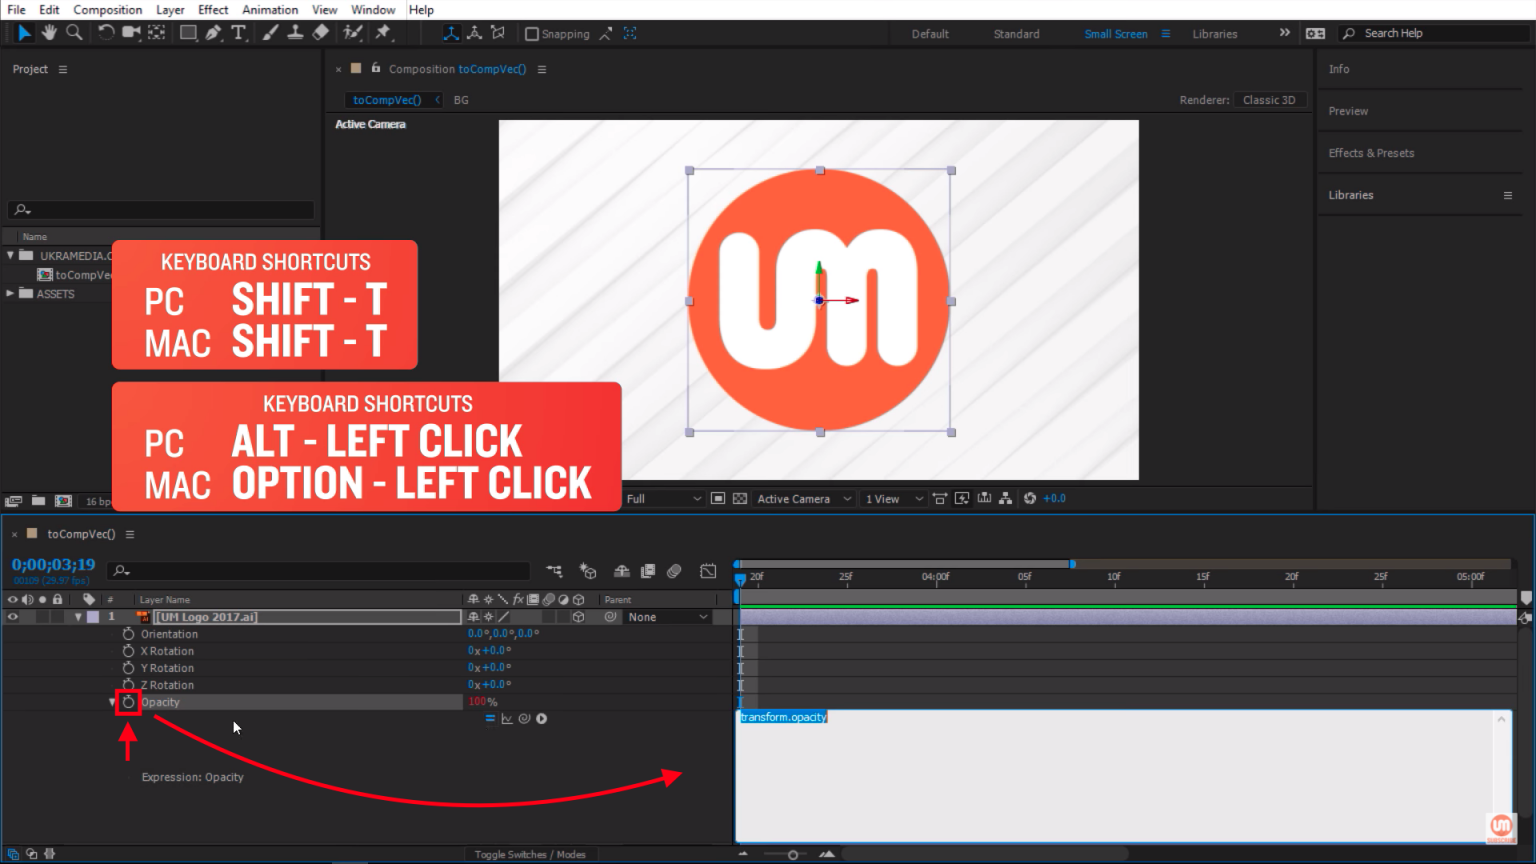The width and height of the screenshot is (1536, 864).
Task: Hide the UM Logo 2017.ai layer
Action: point(13,617)
